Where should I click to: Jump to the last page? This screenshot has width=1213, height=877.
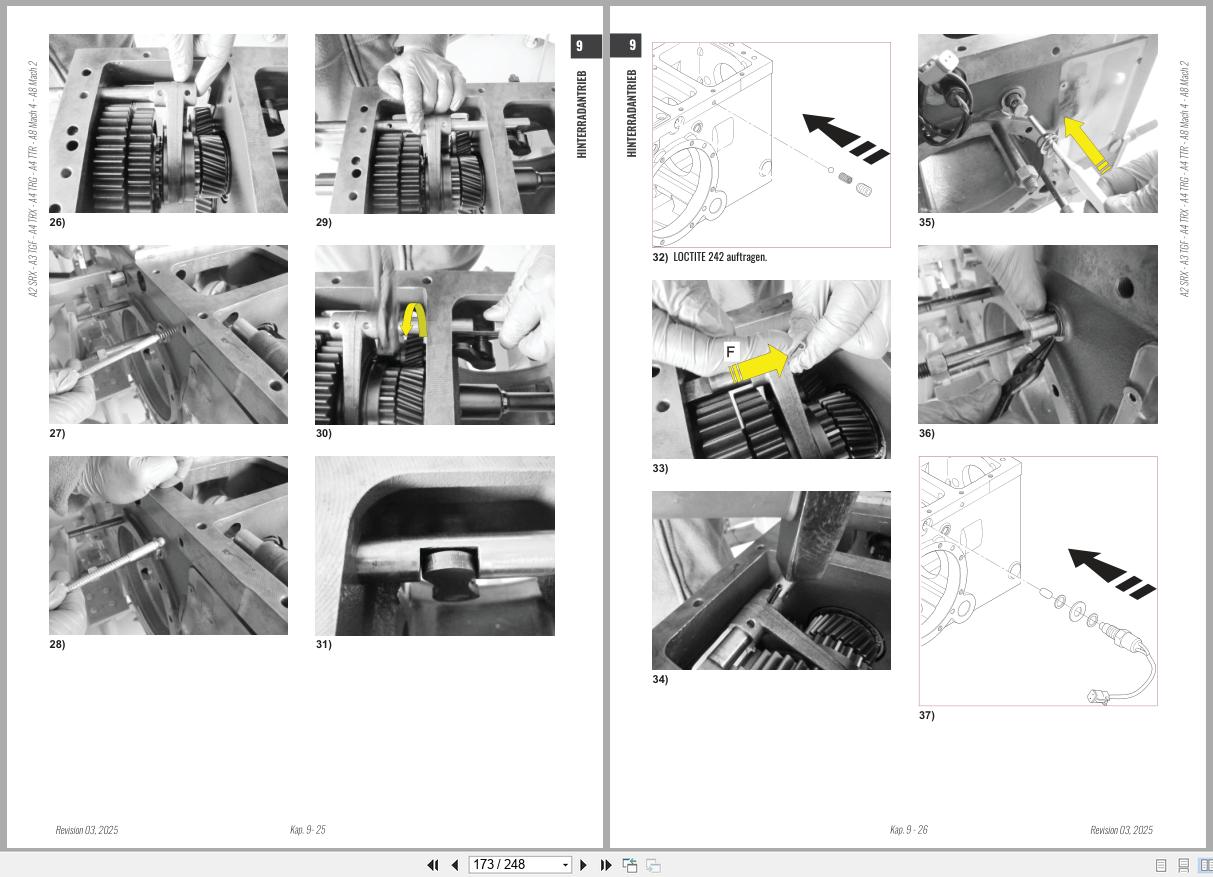pos(606,865)
